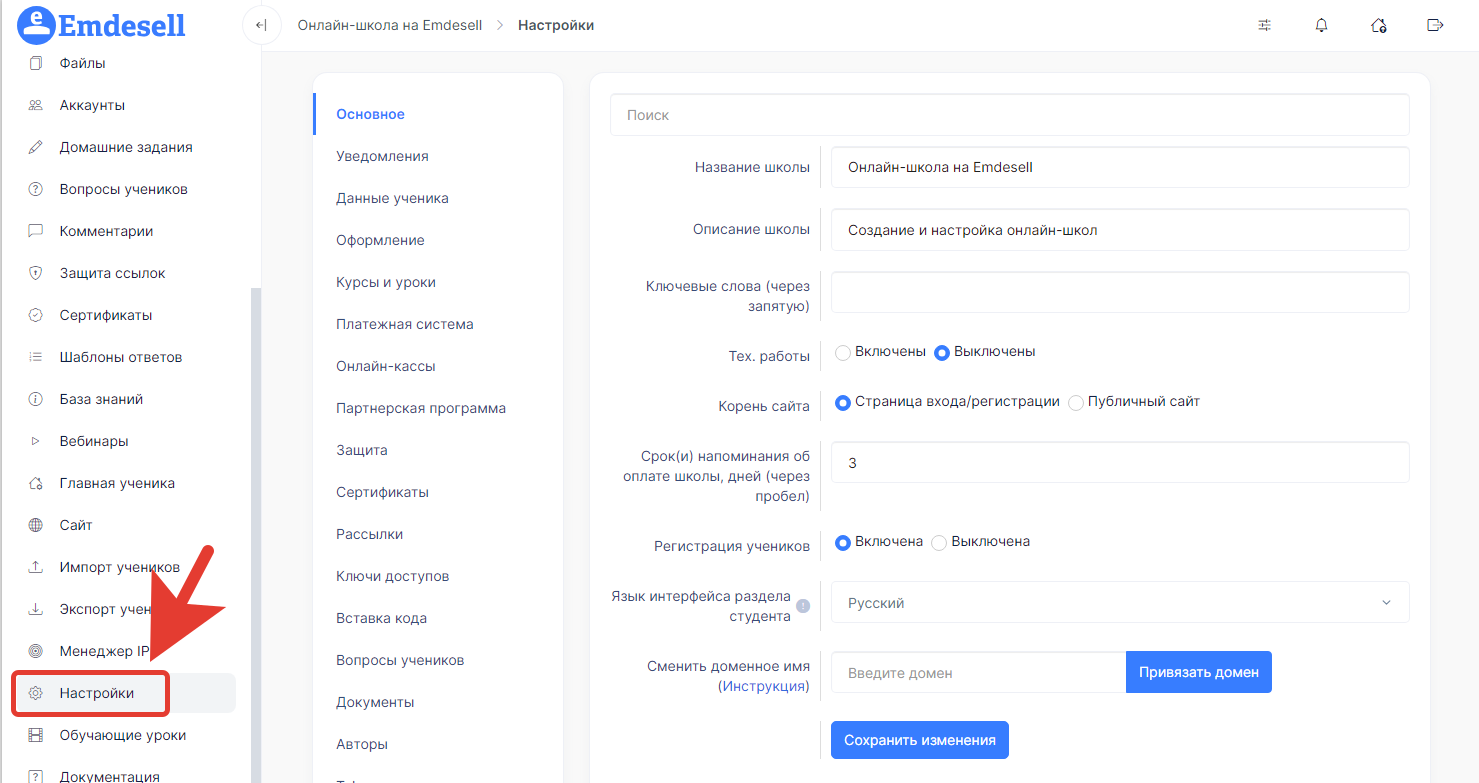Click the Вопросы учеников question icon

coord(36,189)
